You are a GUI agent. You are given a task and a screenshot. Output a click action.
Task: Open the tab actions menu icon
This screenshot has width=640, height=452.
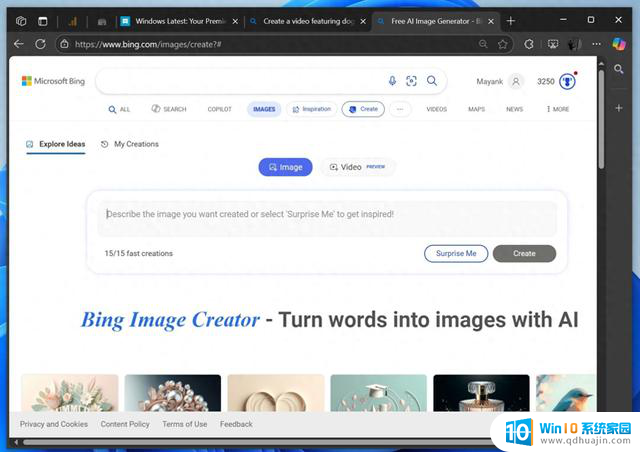click(x=42, y=21)
